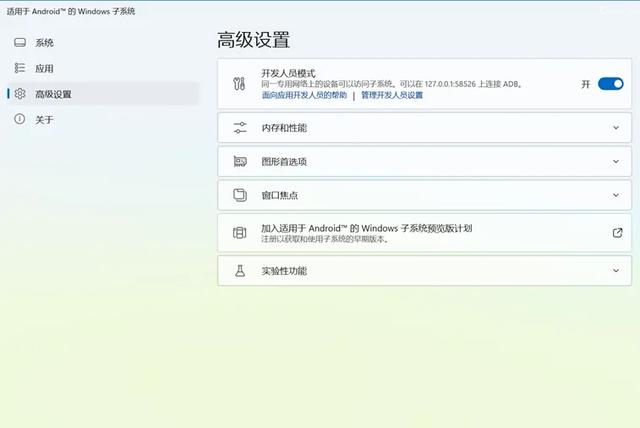Click the 内存和性能 sliders icon
Screen dimensions: 640x428
point(240,128)
